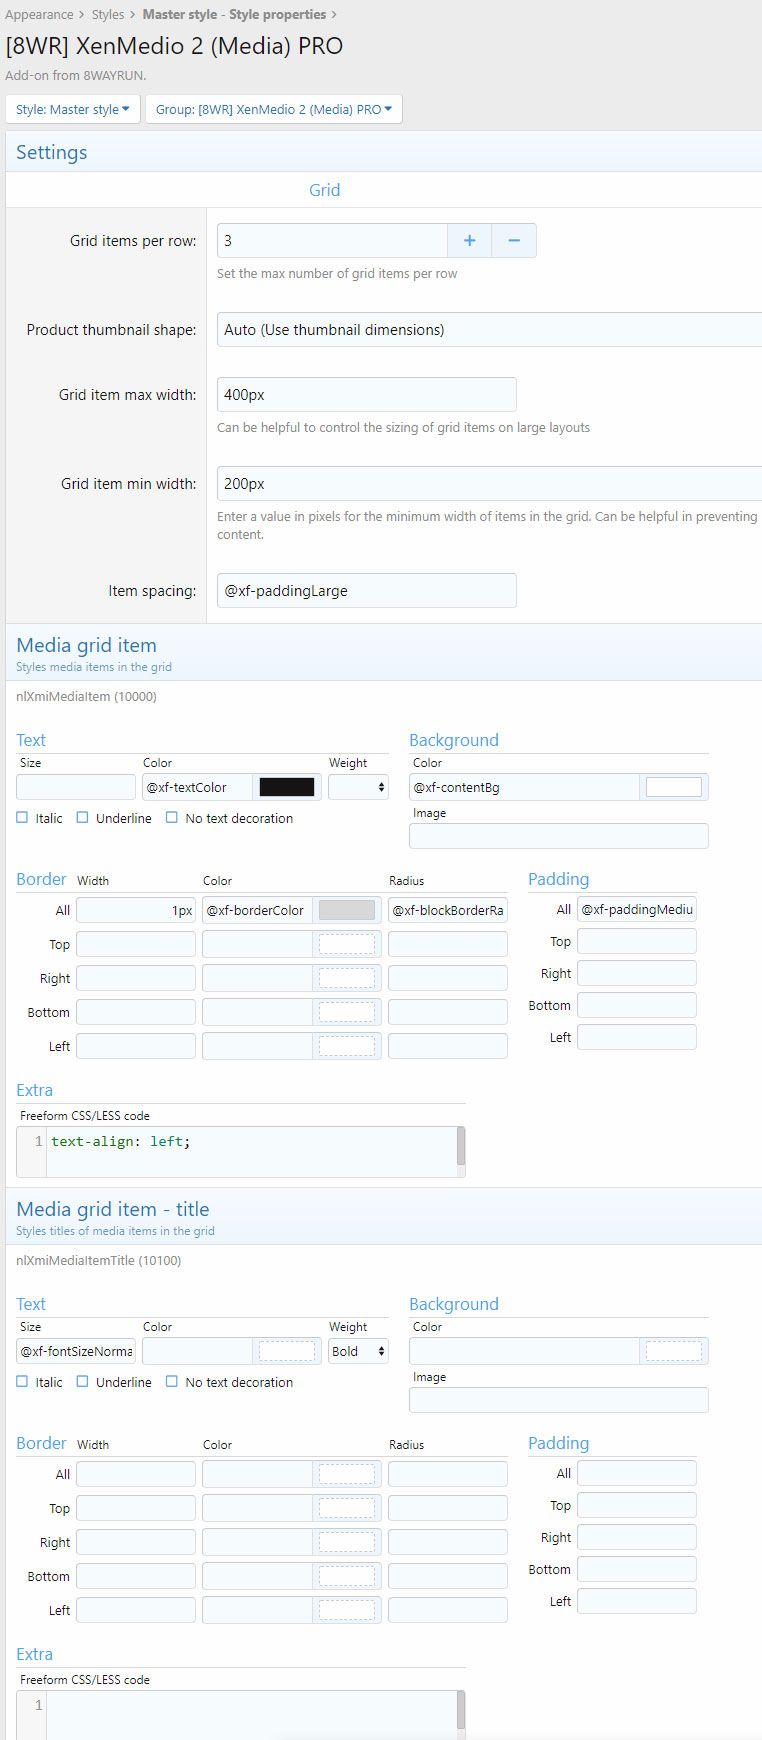
Task: Open the Style: Master style dropdown
Action: coord(73,109)
